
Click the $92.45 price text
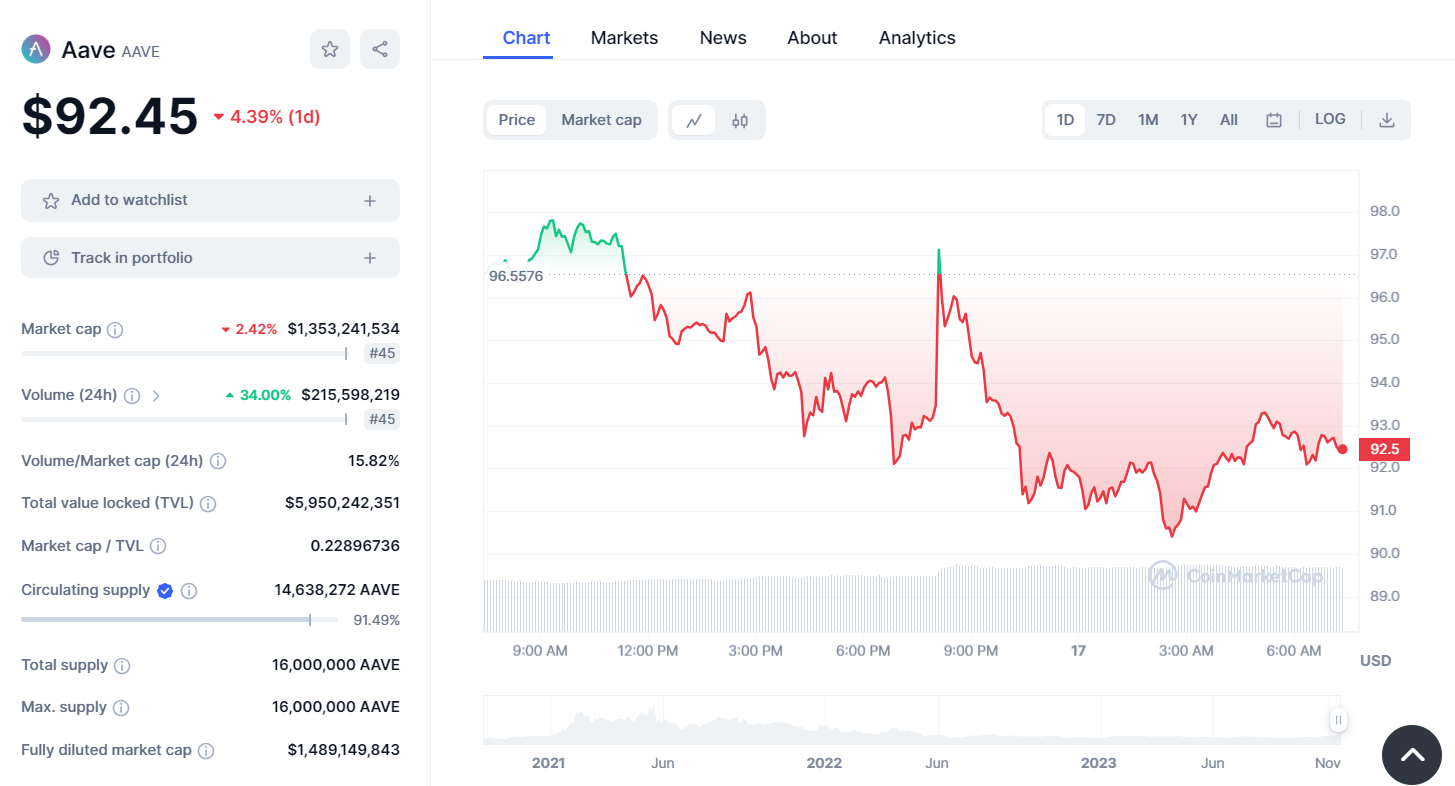click(x=110, y=117)
